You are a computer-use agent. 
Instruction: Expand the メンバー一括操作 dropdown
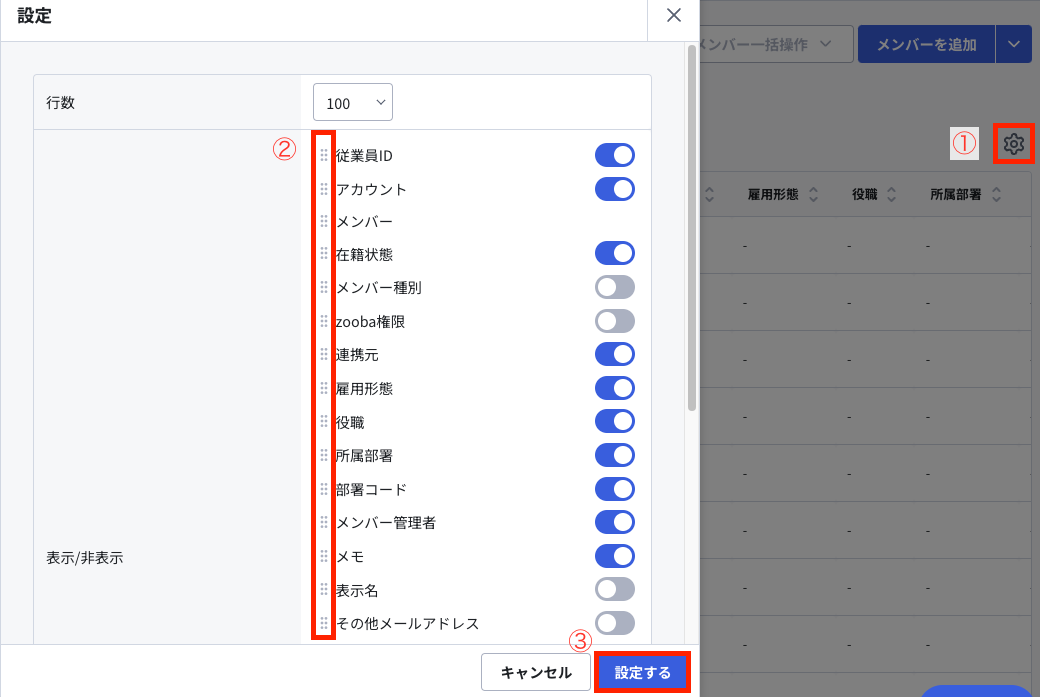pyautogui.click(x=776, y=44)
